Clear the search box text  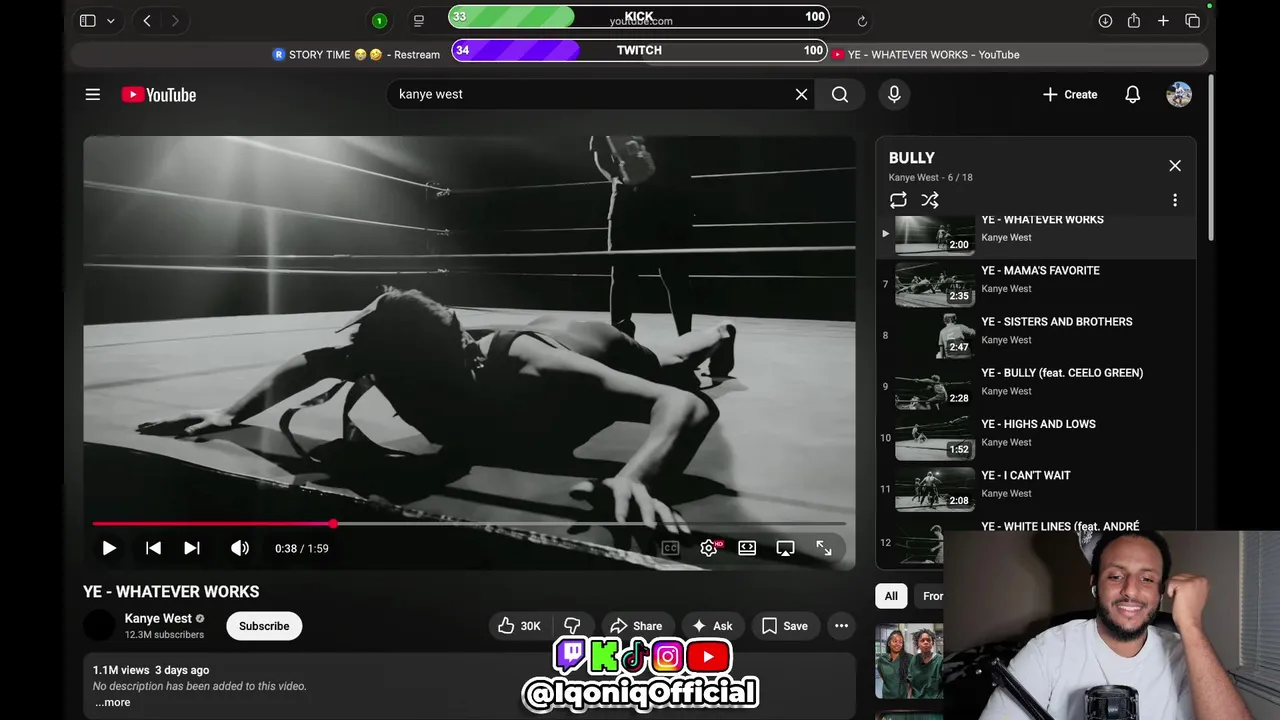coord(801,94)
